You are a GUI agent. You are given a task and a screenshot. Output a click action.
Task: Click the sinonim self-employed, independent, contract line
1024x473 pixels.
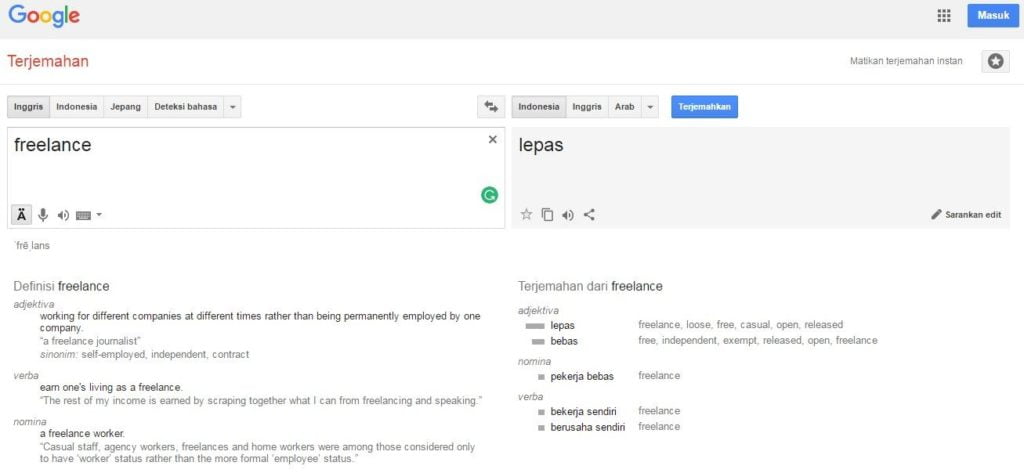(144, 354)
